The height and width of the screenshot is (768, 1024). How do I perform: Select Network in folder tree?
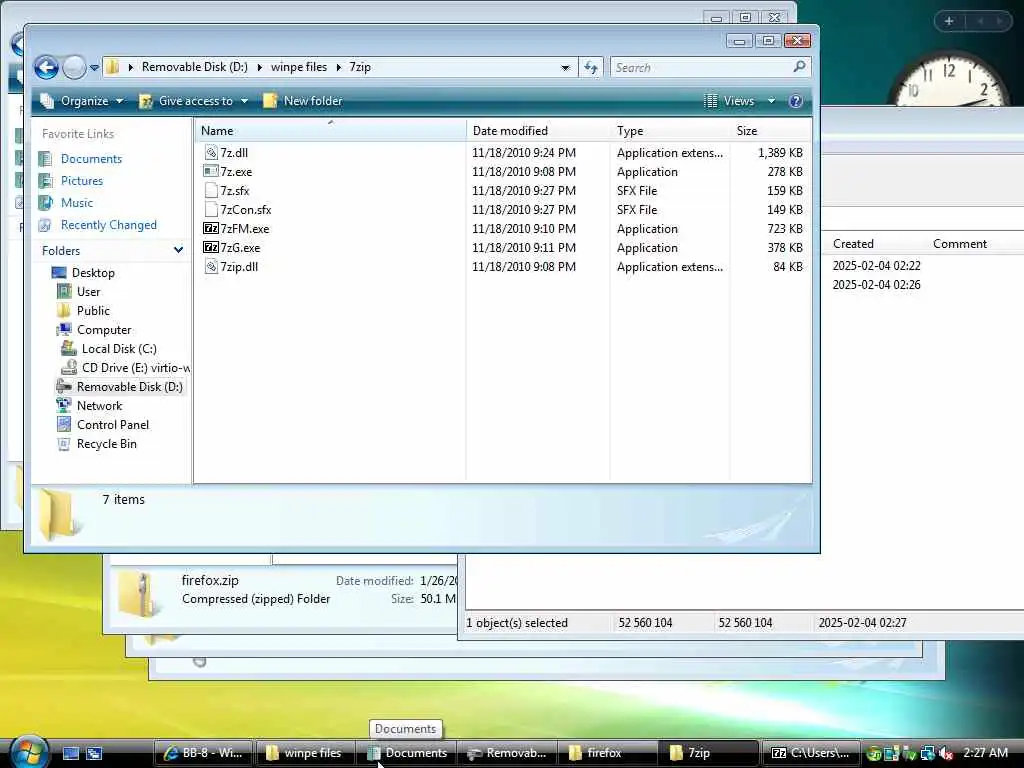99,406
